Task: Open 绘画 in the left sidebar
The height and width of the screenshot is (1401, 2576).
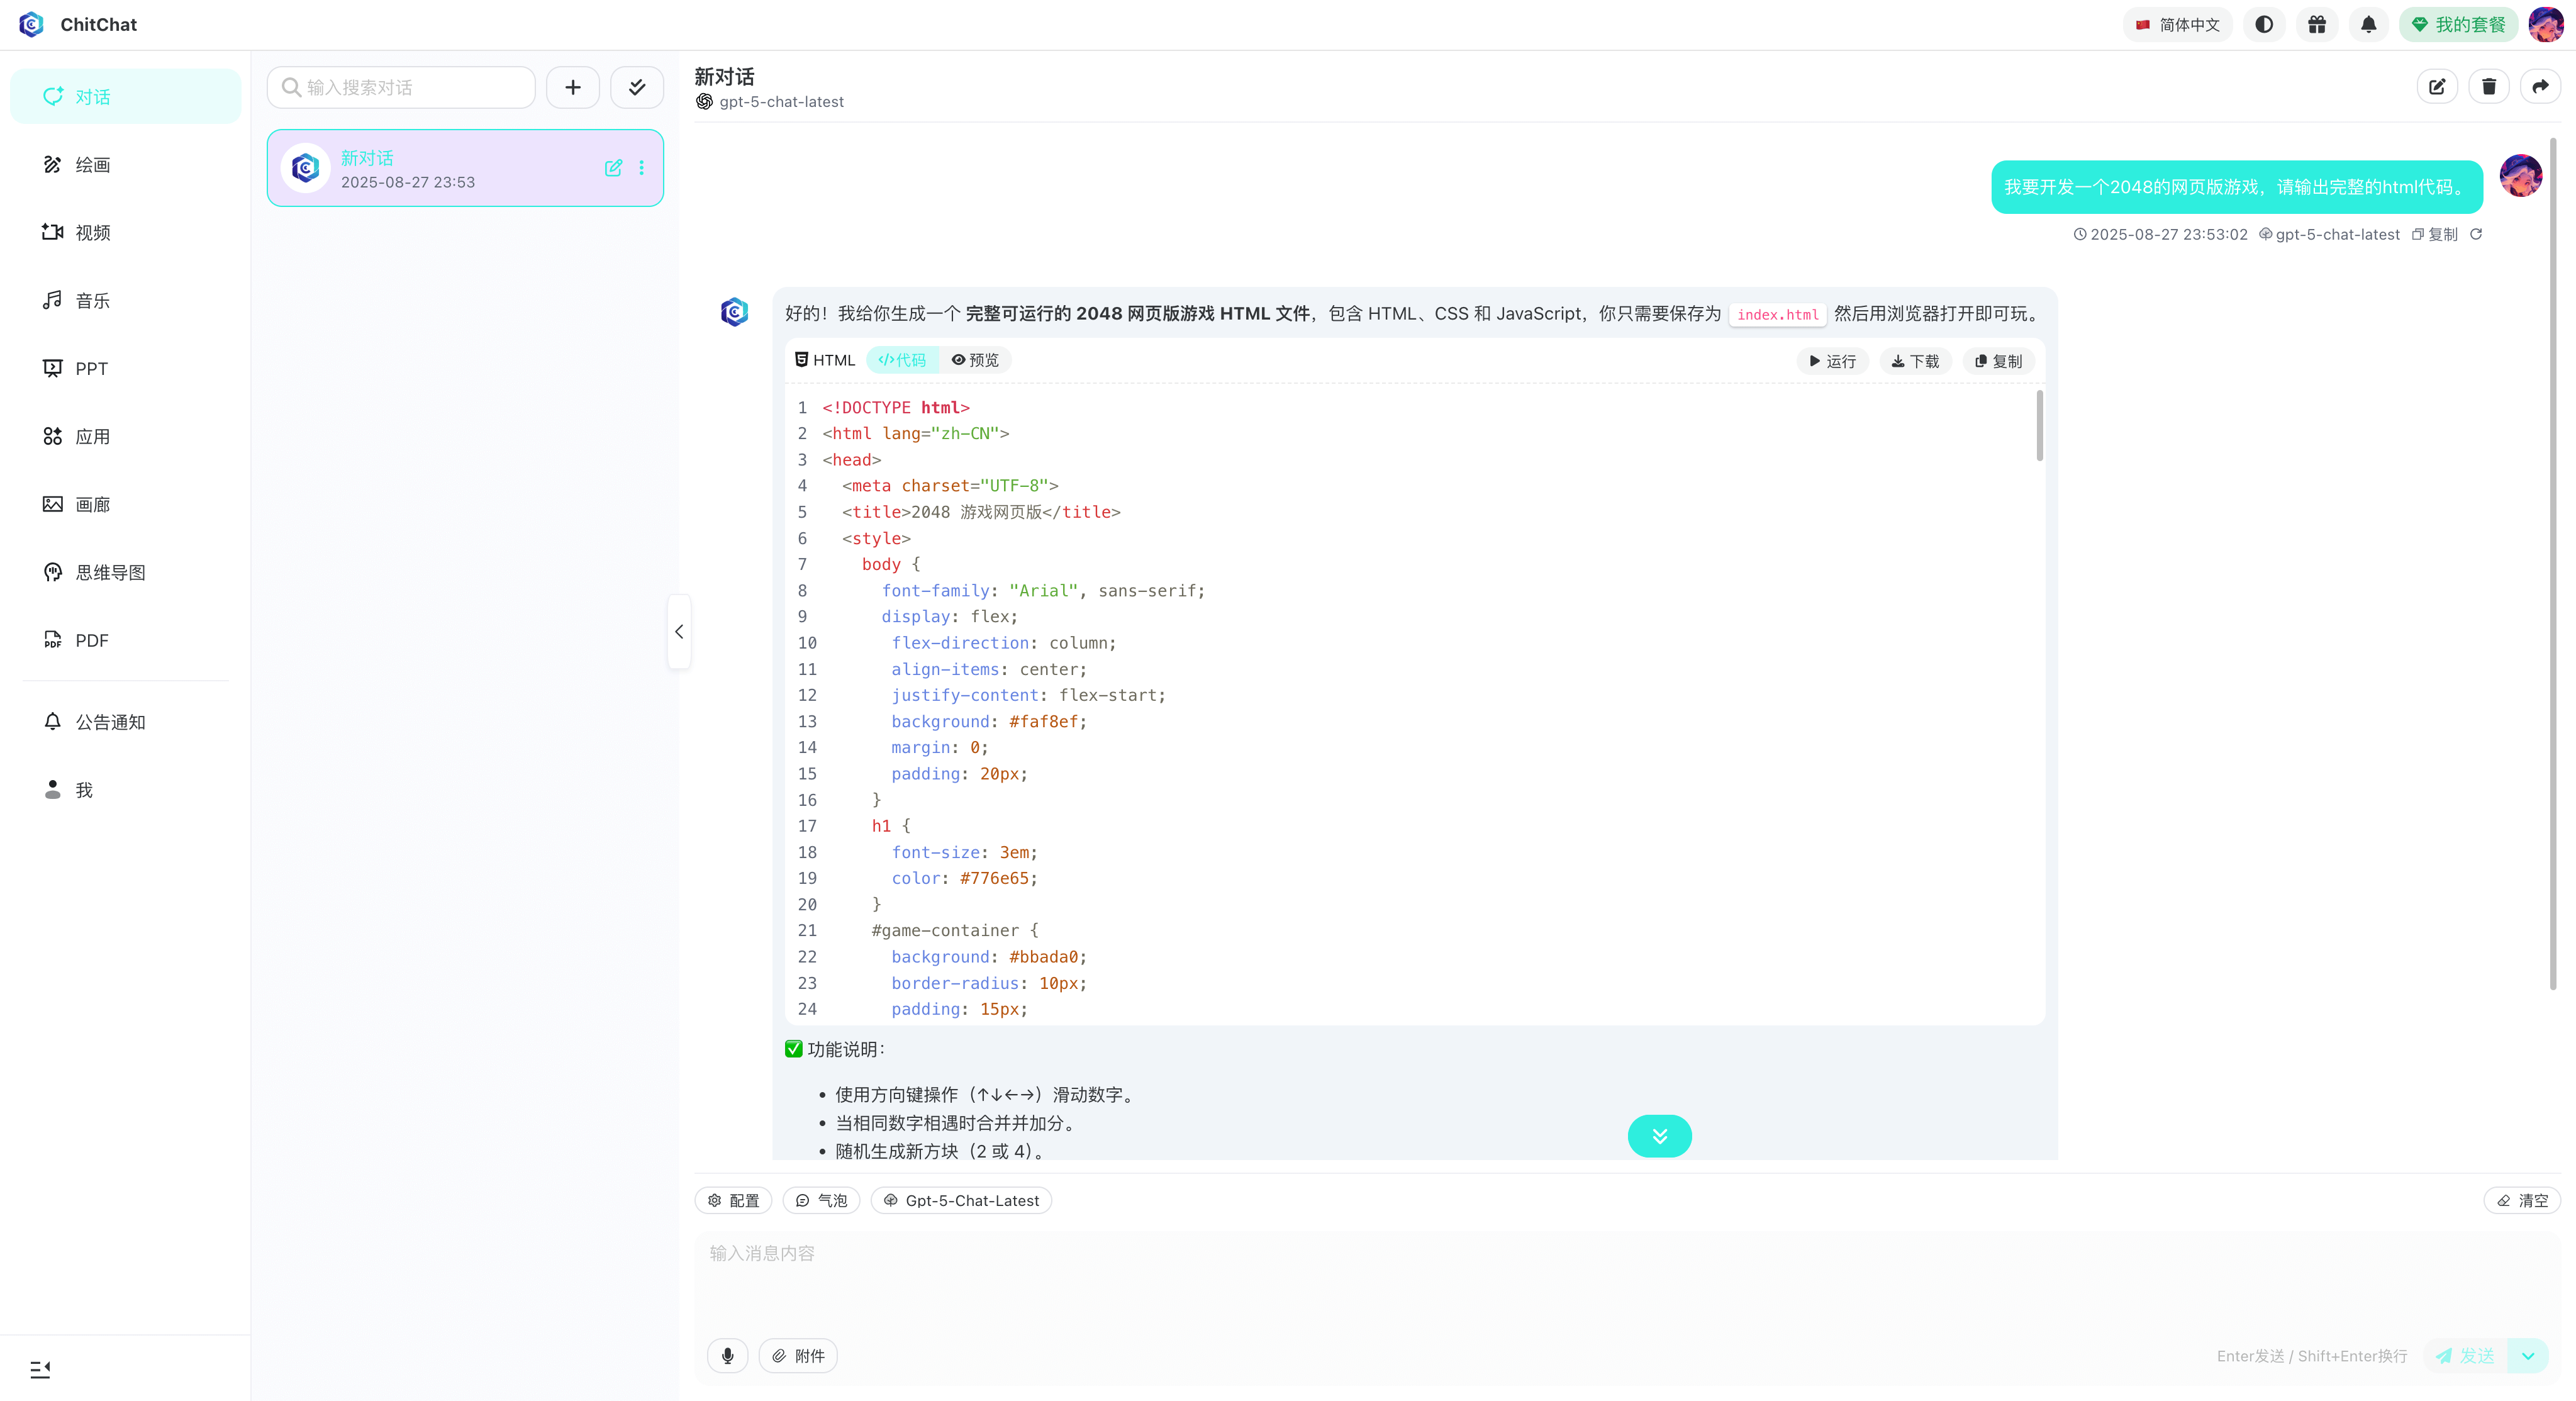Action: (x=92, y=165)
